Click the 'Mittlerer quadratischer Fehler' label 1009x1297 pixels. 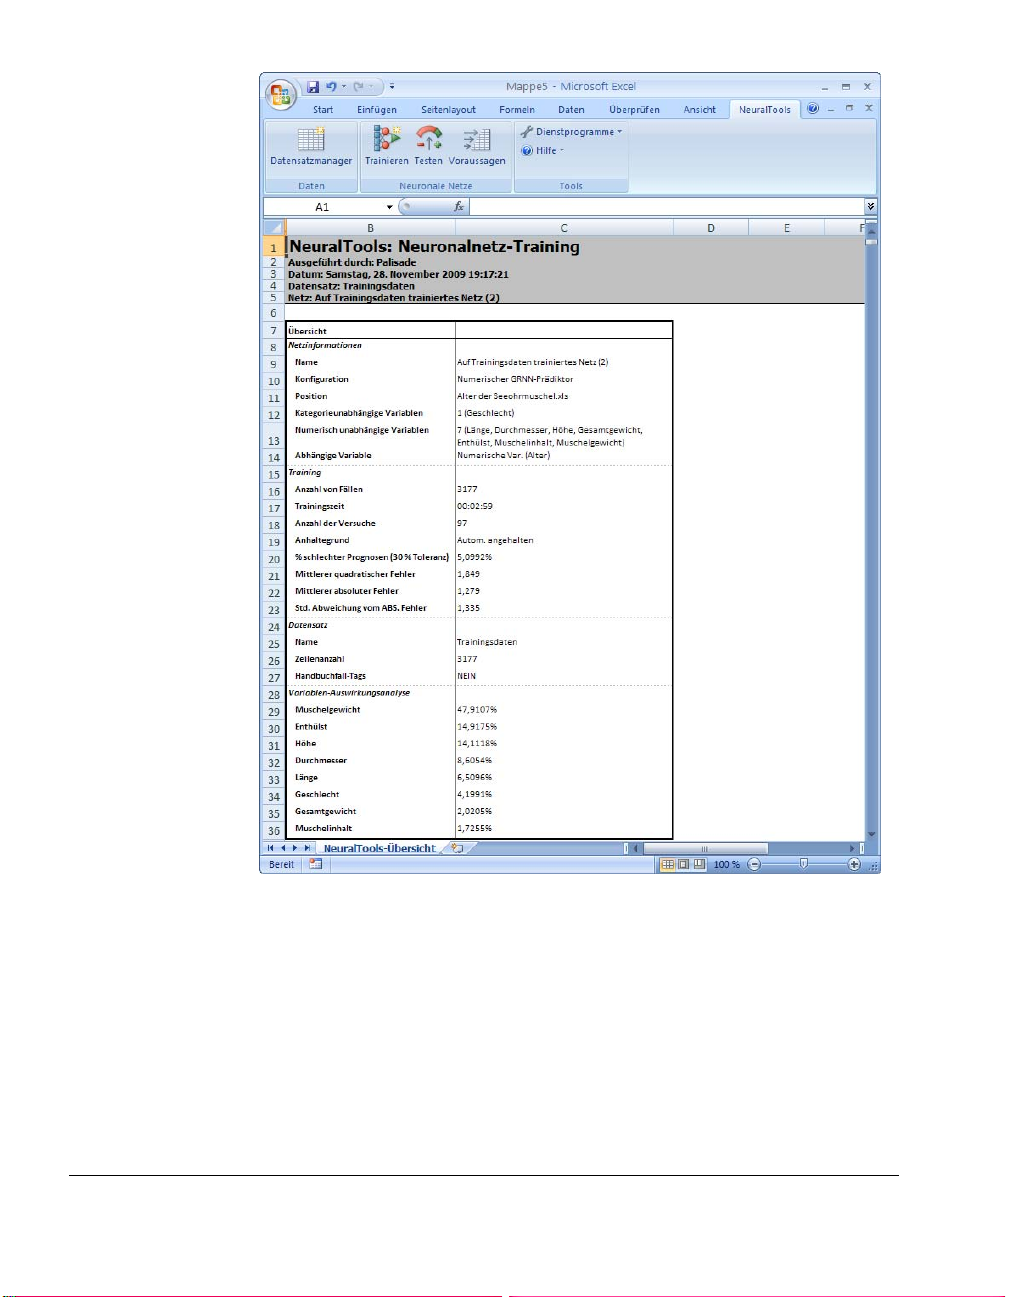click(355, 574)
